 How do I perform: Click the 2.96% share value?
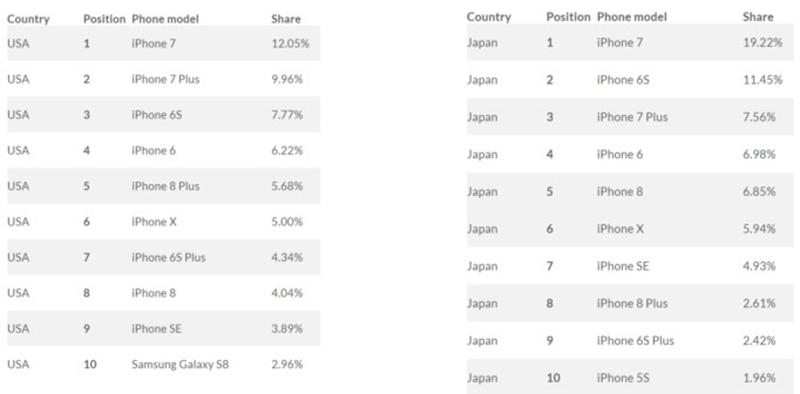click(287, 364)
